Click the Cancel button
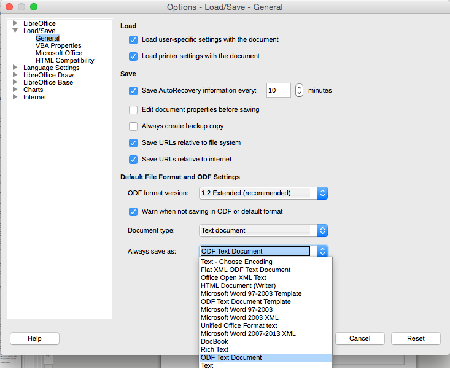This screenshot has height=368, width=450. (360, 338)
